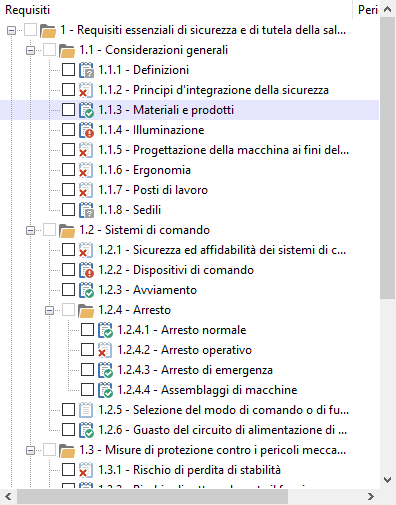The width and height of the screenshot is (396, 505).
Task: Click the folder icon of 1.3 Misure di protezione
Action: pos(67,450)
